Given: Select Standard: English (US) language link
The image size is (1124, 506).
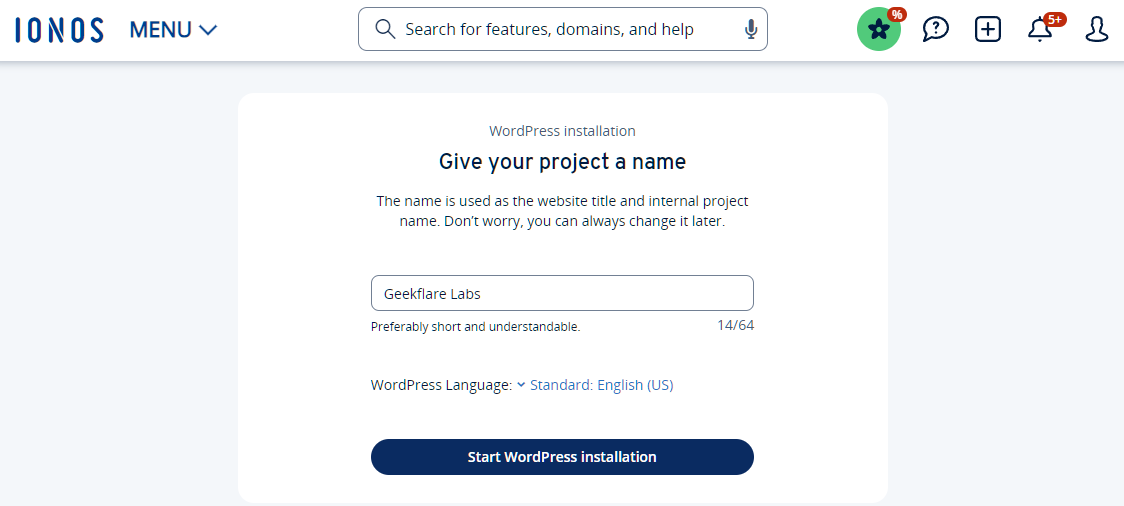Looking at the screenshot, I should [x=601, y=385].
